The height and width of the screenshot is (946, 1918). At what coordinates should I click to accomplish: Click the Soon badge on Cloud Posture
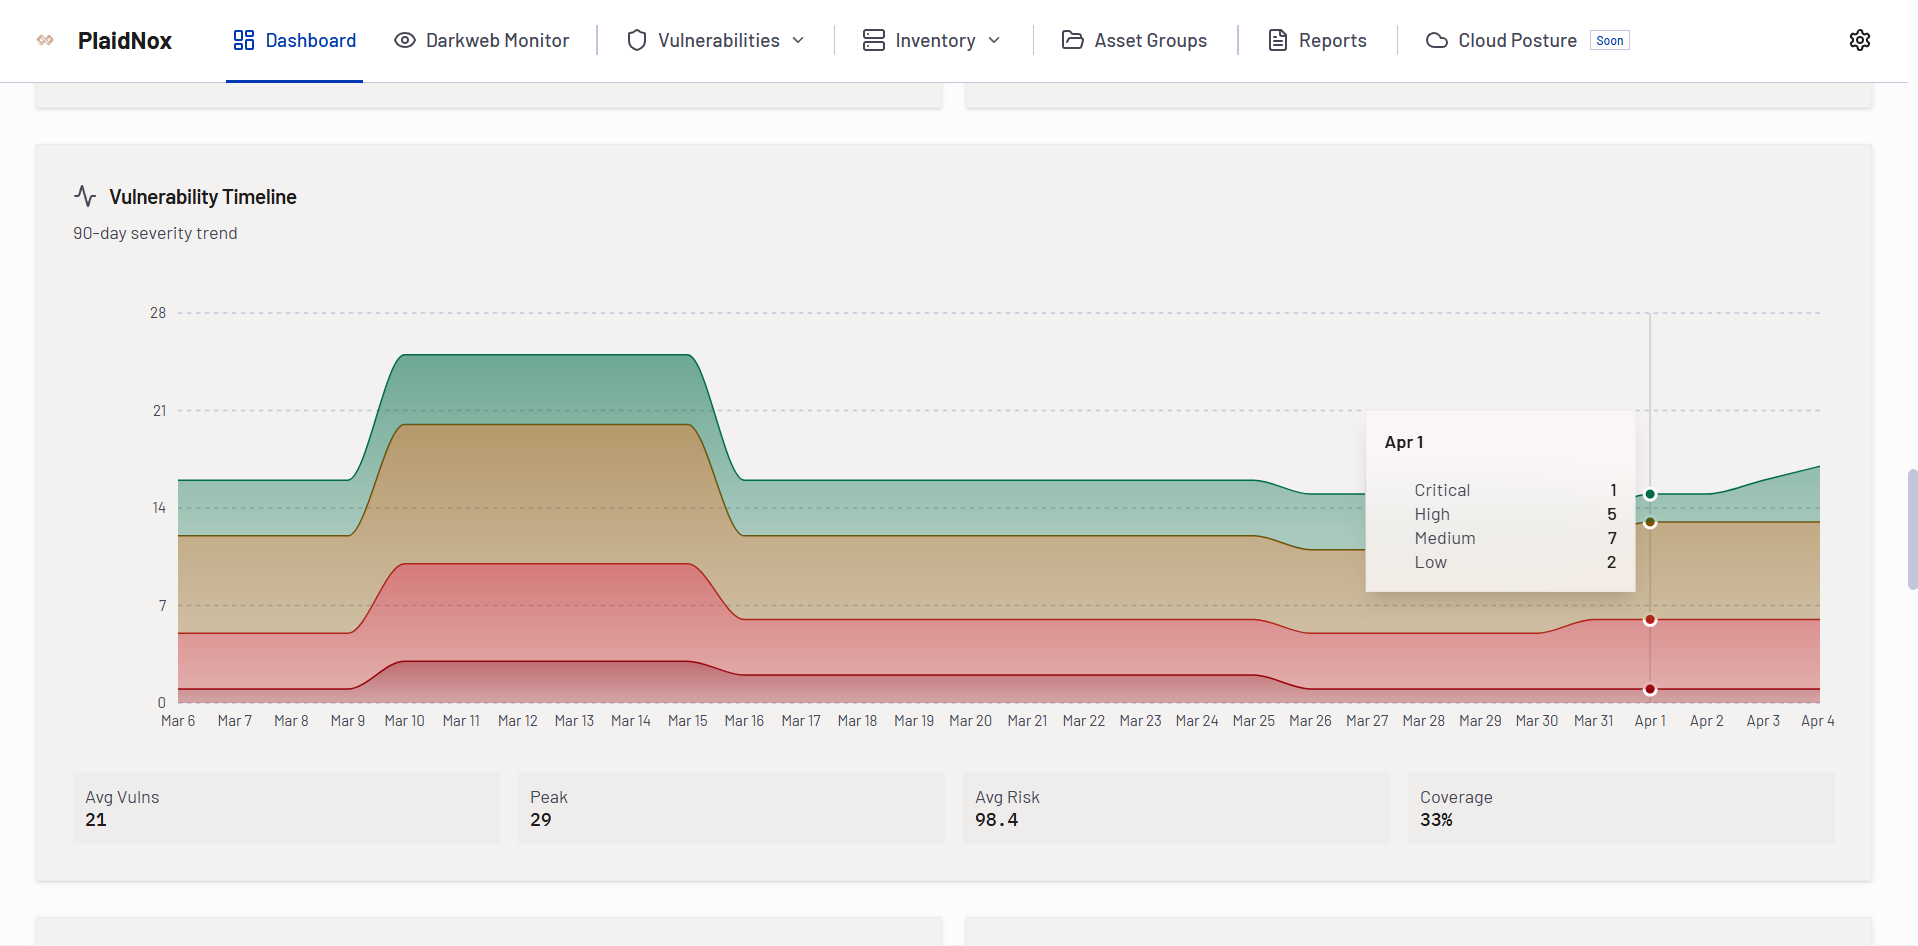[1609, 40]
